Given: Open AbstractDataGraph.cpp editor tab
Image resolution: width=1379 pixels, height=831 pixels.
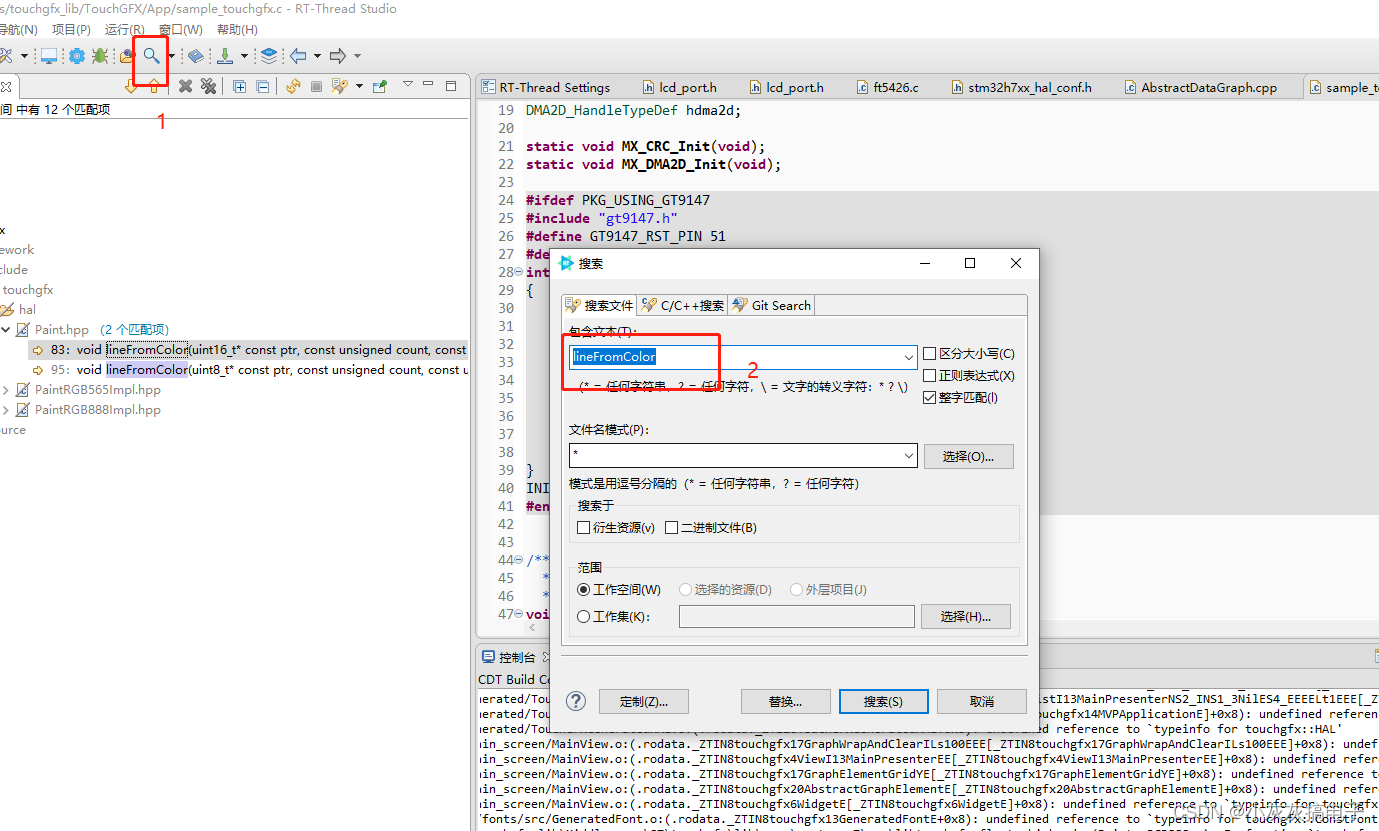Looking at the screenshot, I should coord(1200,88).
